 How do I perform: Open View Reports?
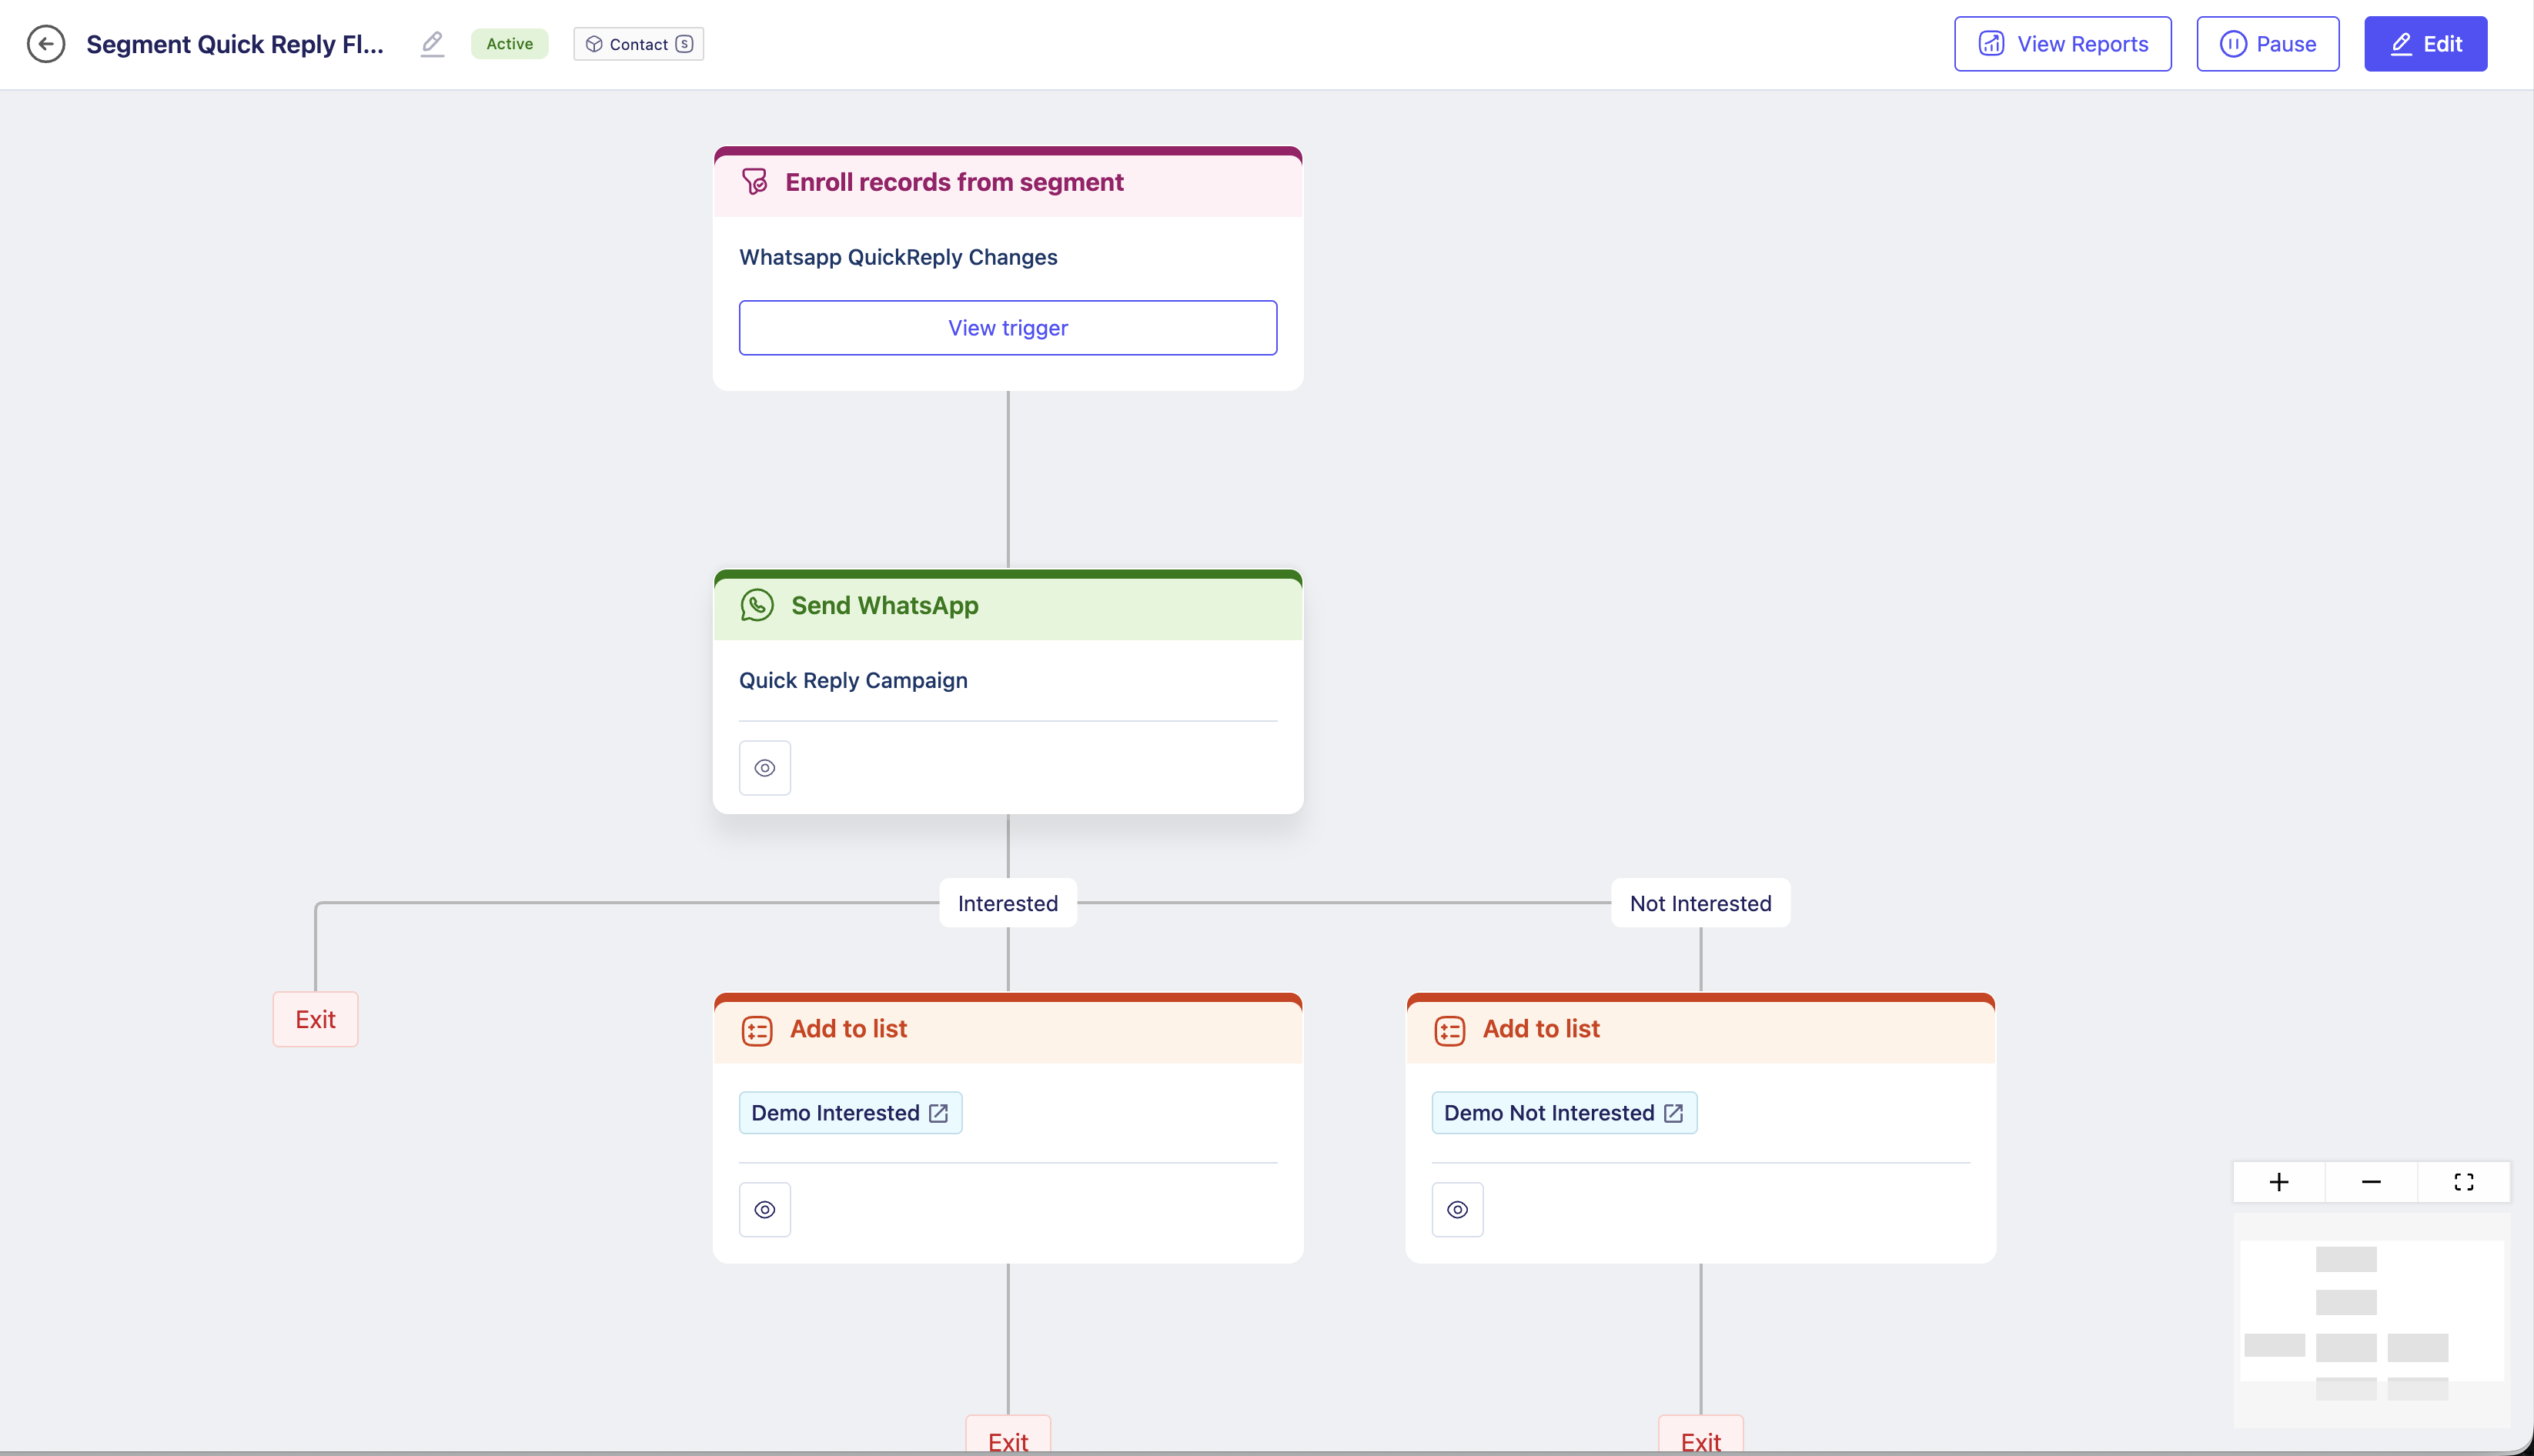[2062, 44]
